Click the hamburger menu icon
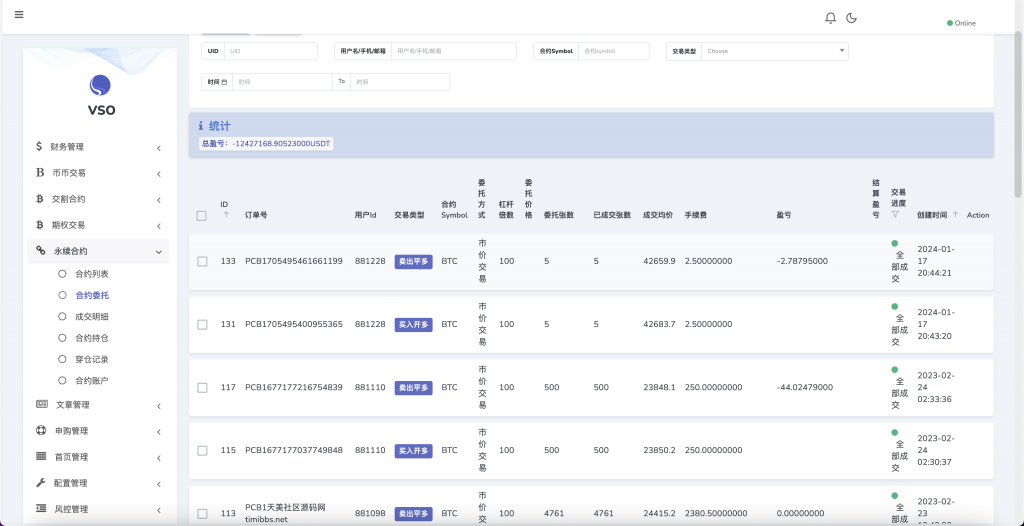This screenshot has width=1024, height=526. click(x=19, y=15)
